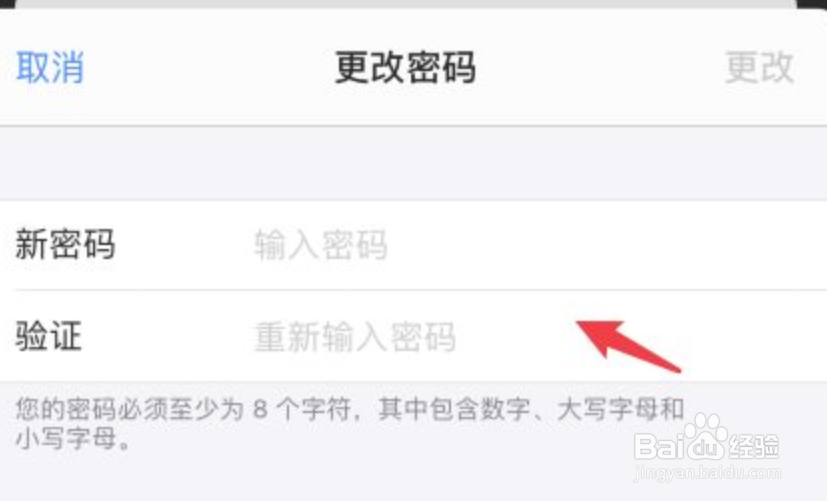Tap the grayed-out 更改 button at top right
Image resolution: width=827 pixels, height=501 pixels.
click(759, 67)
